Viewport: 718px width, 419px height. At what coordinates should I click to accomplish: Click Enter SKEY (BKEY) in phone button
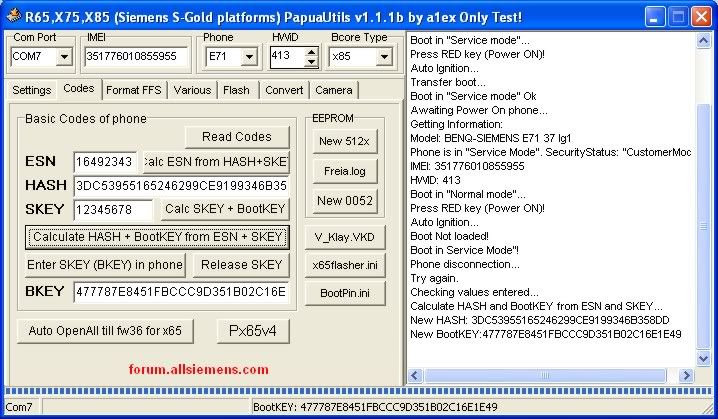[105, 265]
